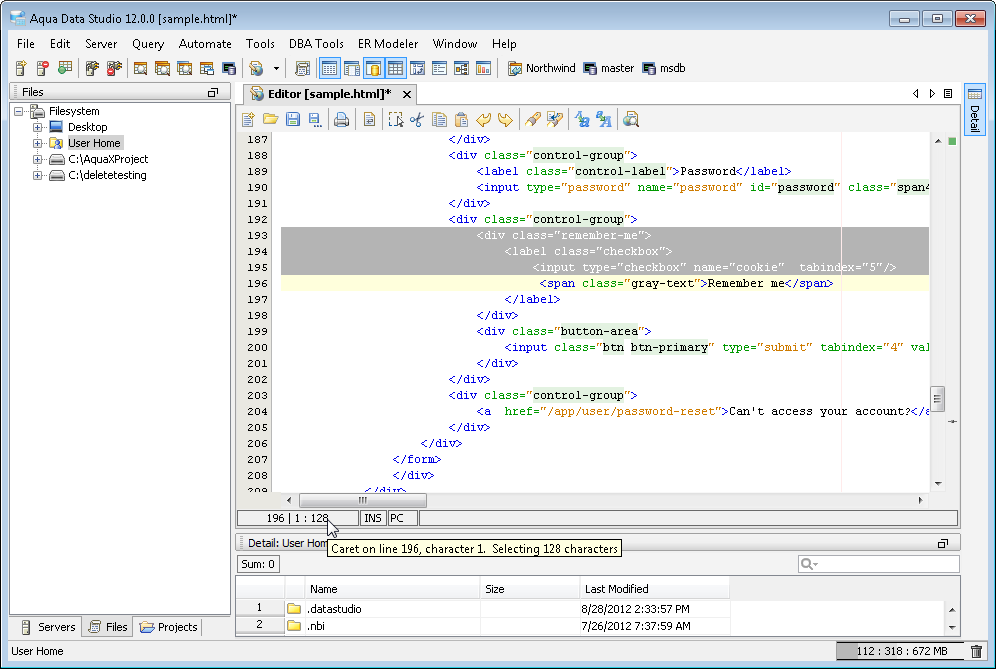Toggle the Detail side panel button
This screenshot has width=996, height=669.
pos(974,108)
